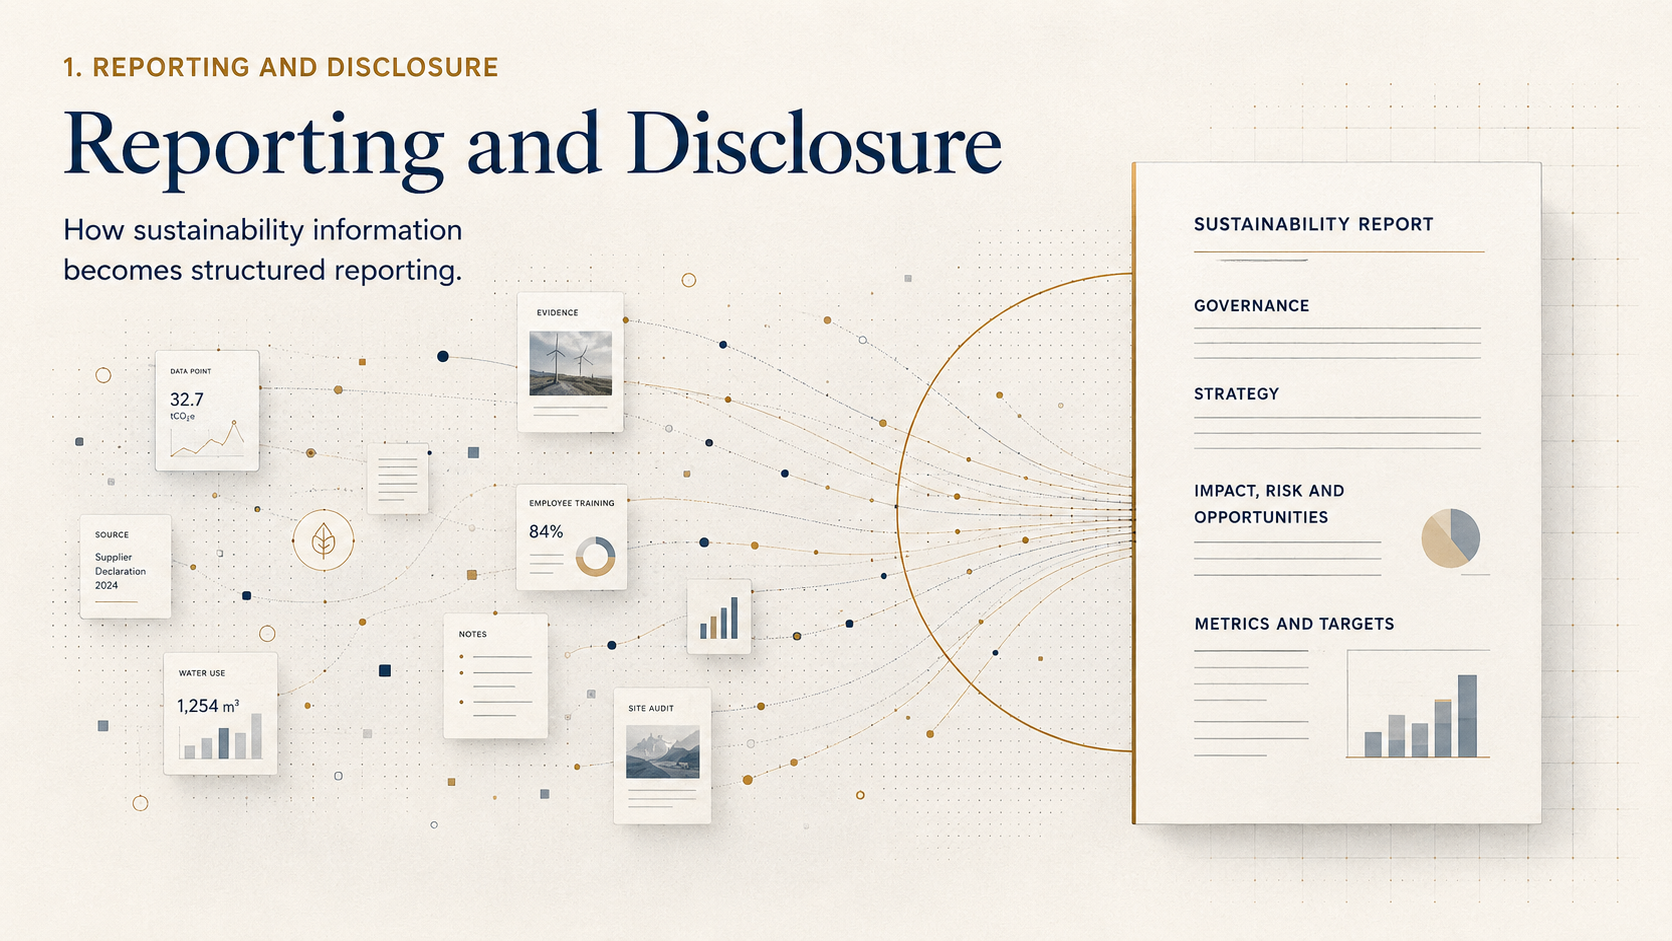The image size is (1672, 941).
Task: Click the "WATER USE" card label
Action: [202, 673]
